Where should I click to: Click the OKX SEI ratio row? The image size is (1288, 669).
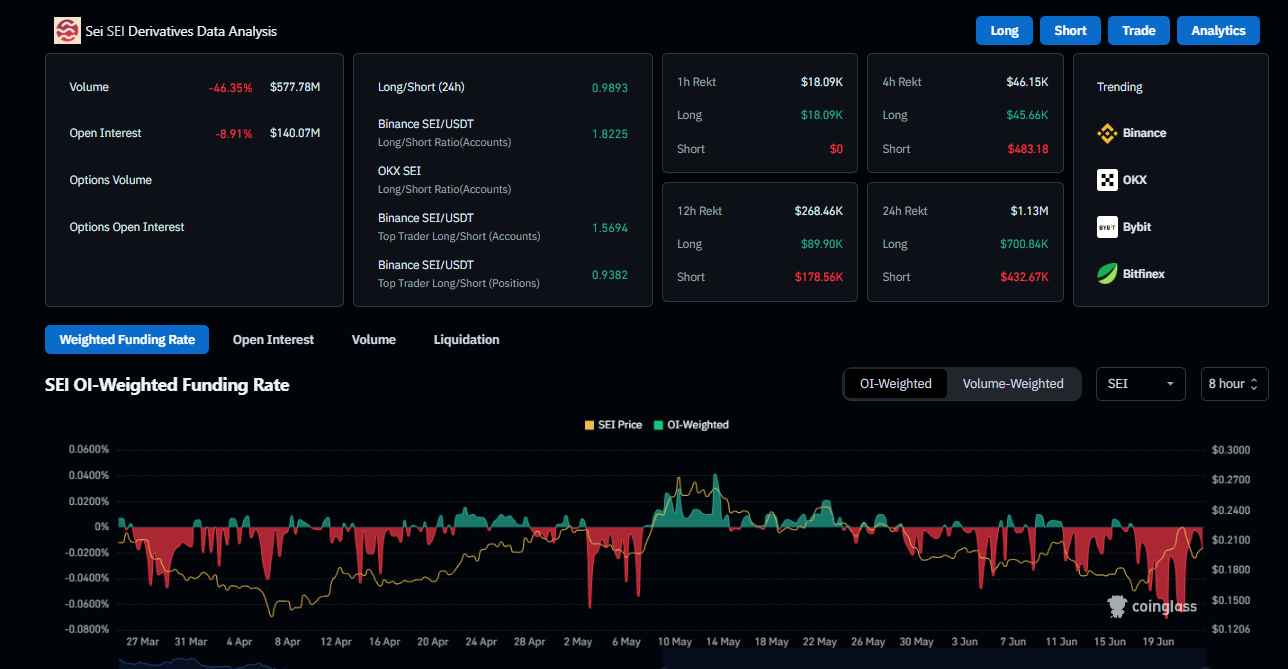[503, 180]
